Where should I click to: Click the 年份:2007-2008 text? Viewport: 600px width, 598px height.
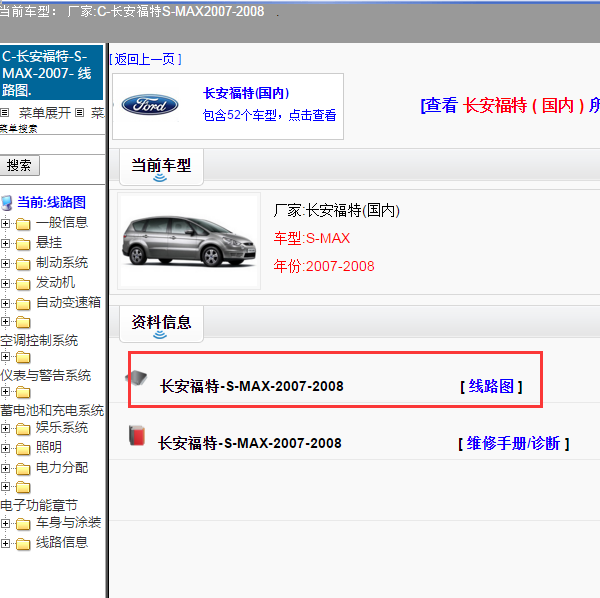(324, 266)
